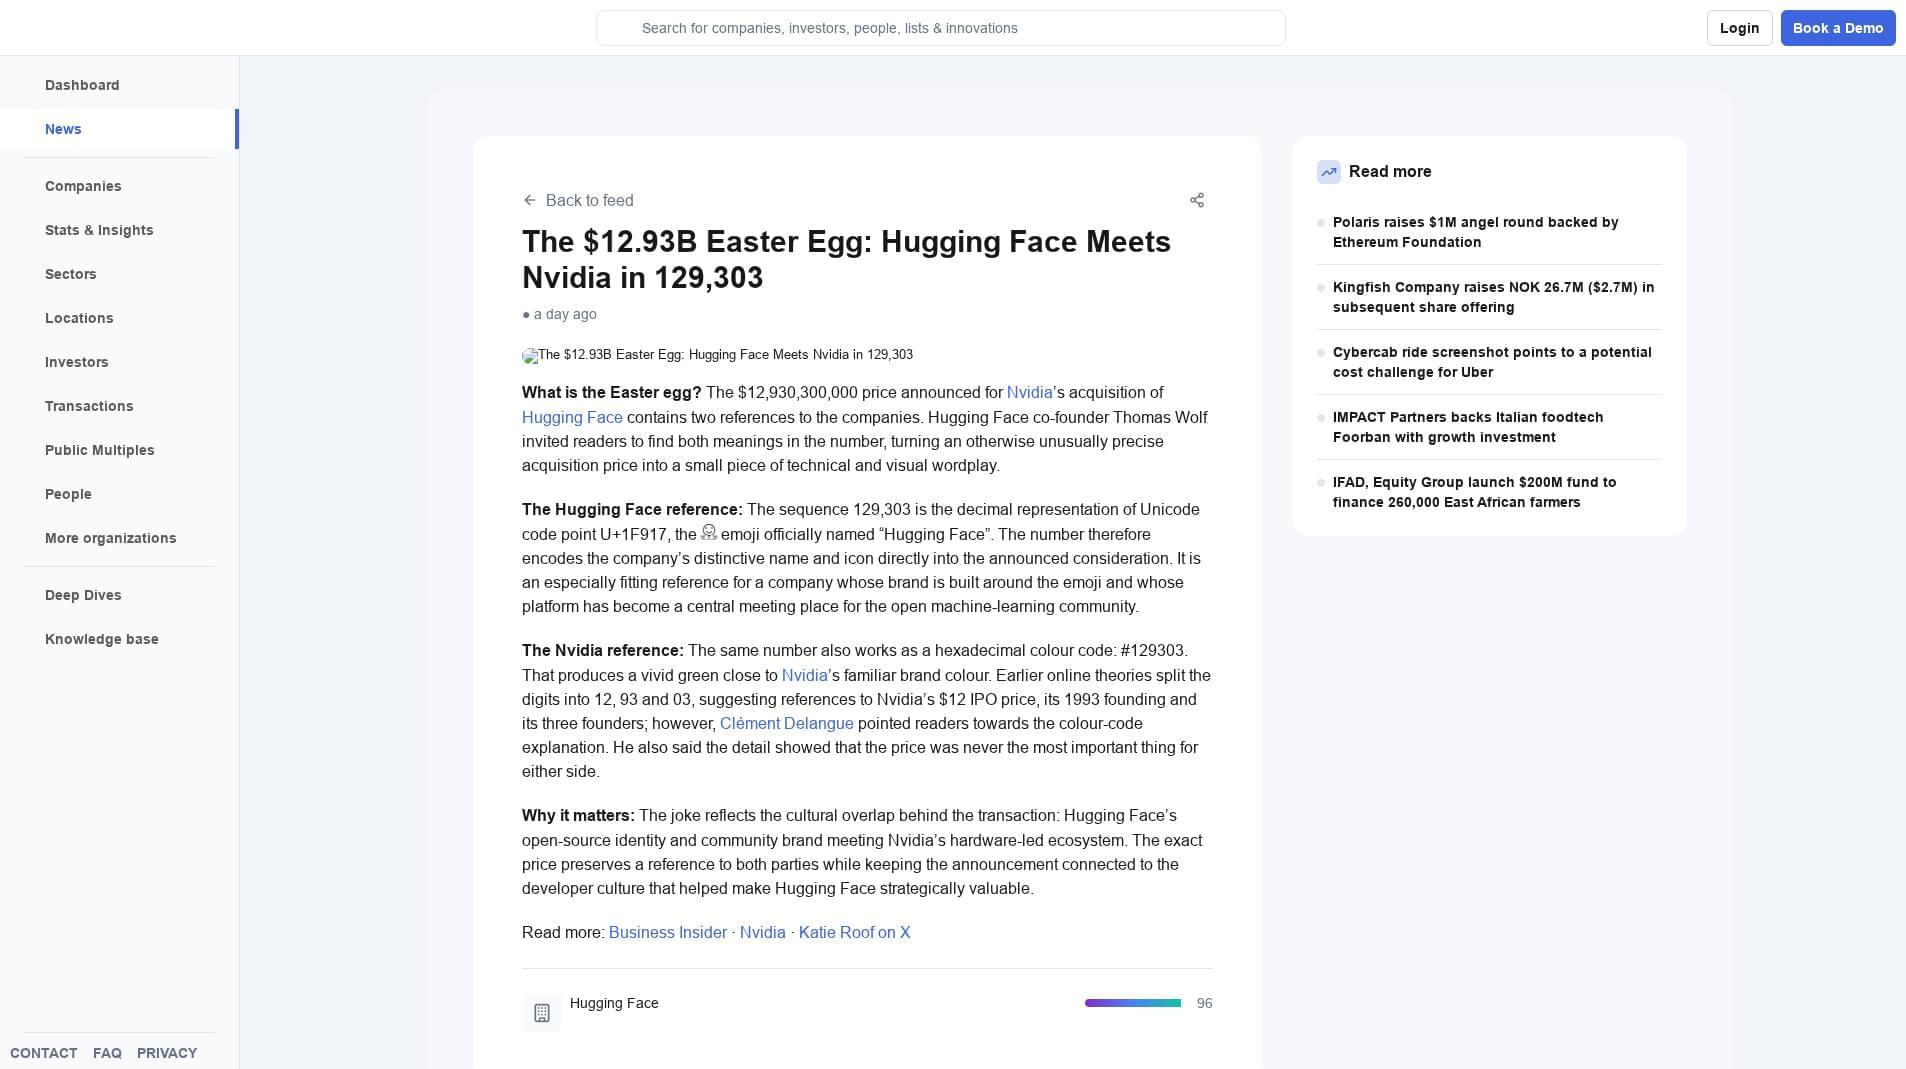
Task: Click the back arrow icon beside Back to feed
Action: 530,200
